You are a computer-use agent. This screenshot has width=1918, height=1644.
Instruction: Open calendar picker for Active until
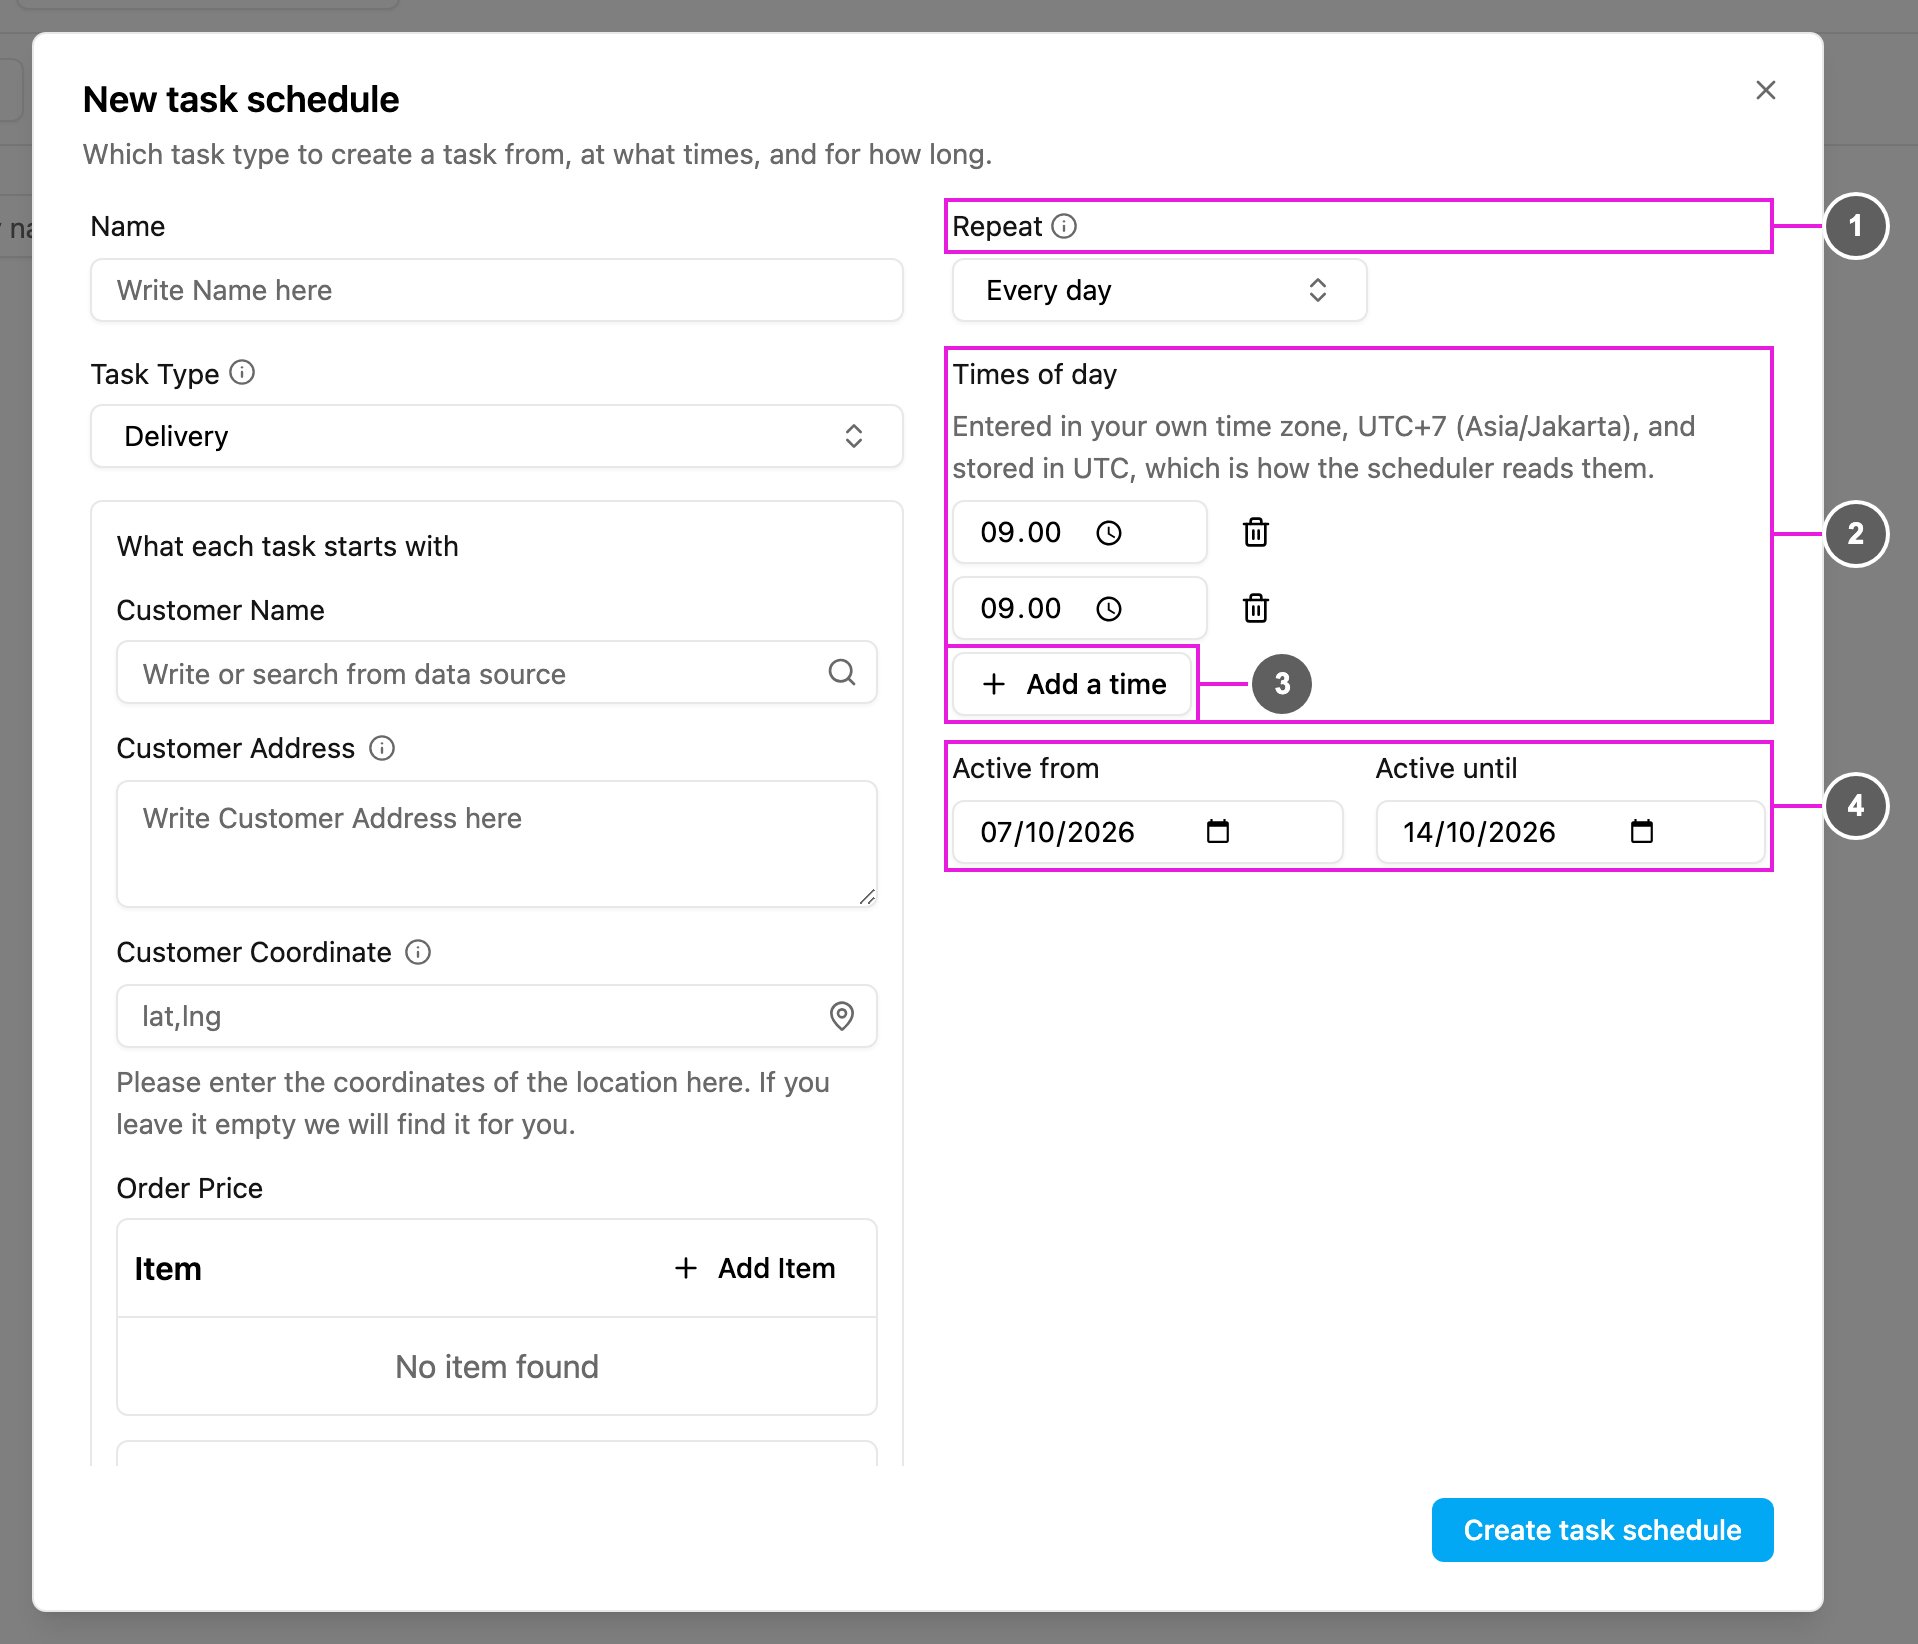tap(1642, 831)
